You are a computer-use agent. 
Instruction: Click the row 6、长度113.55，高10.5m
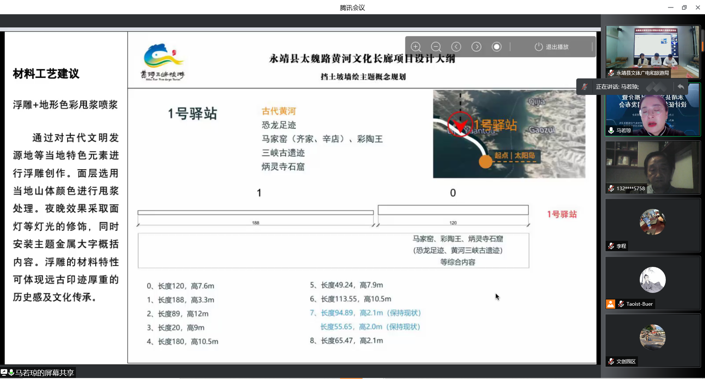click(x=350, y=299)
